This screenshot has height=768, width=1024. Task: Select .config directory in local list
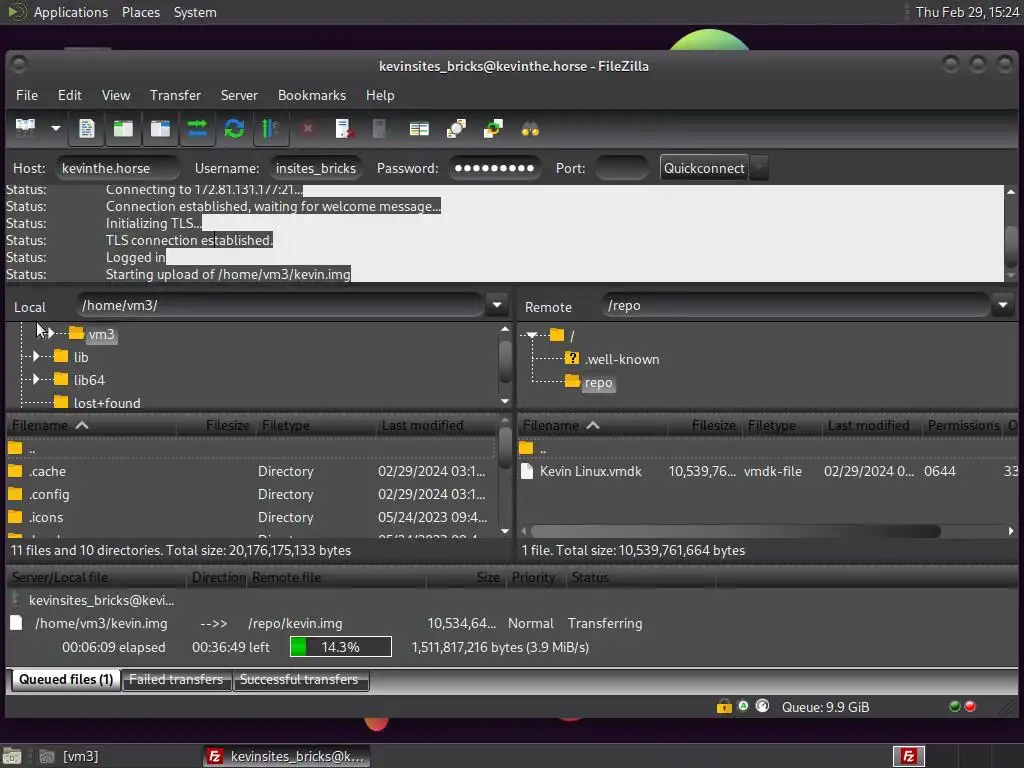[251, 494]
